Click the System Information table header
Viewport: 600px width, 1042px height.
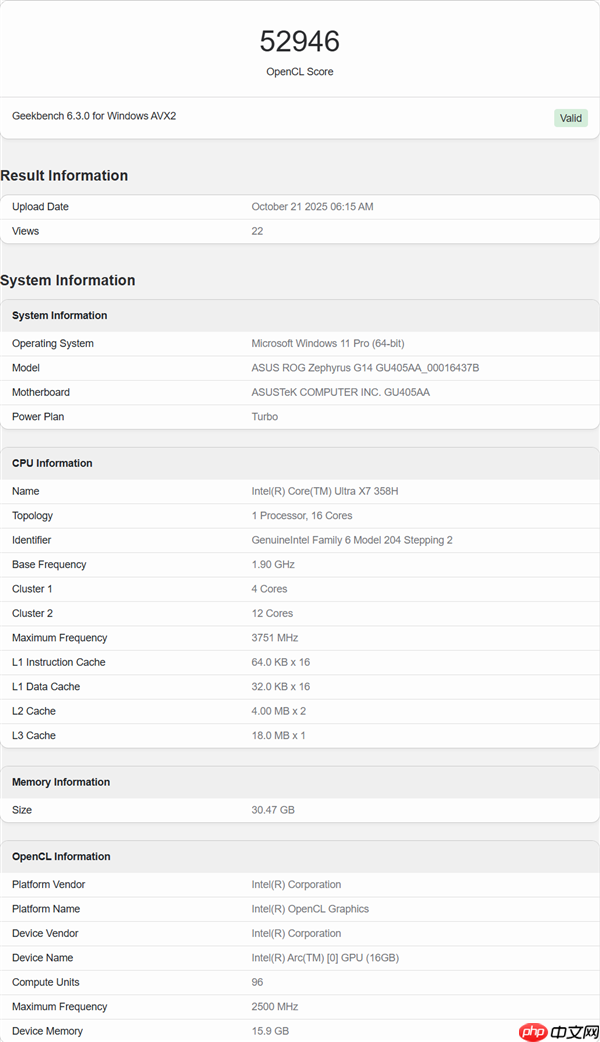(59, 316)
